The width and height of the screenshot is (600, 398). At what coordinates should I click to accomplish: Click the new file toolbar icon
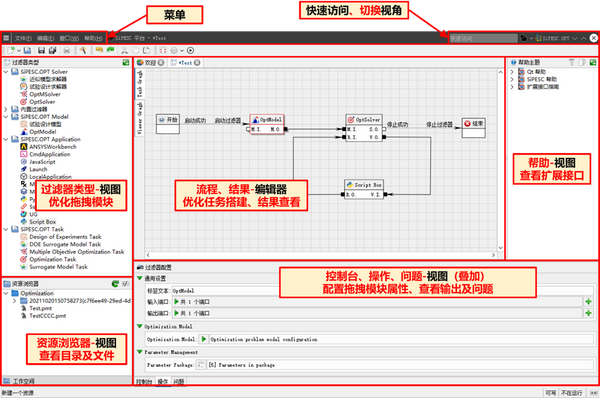11,50
